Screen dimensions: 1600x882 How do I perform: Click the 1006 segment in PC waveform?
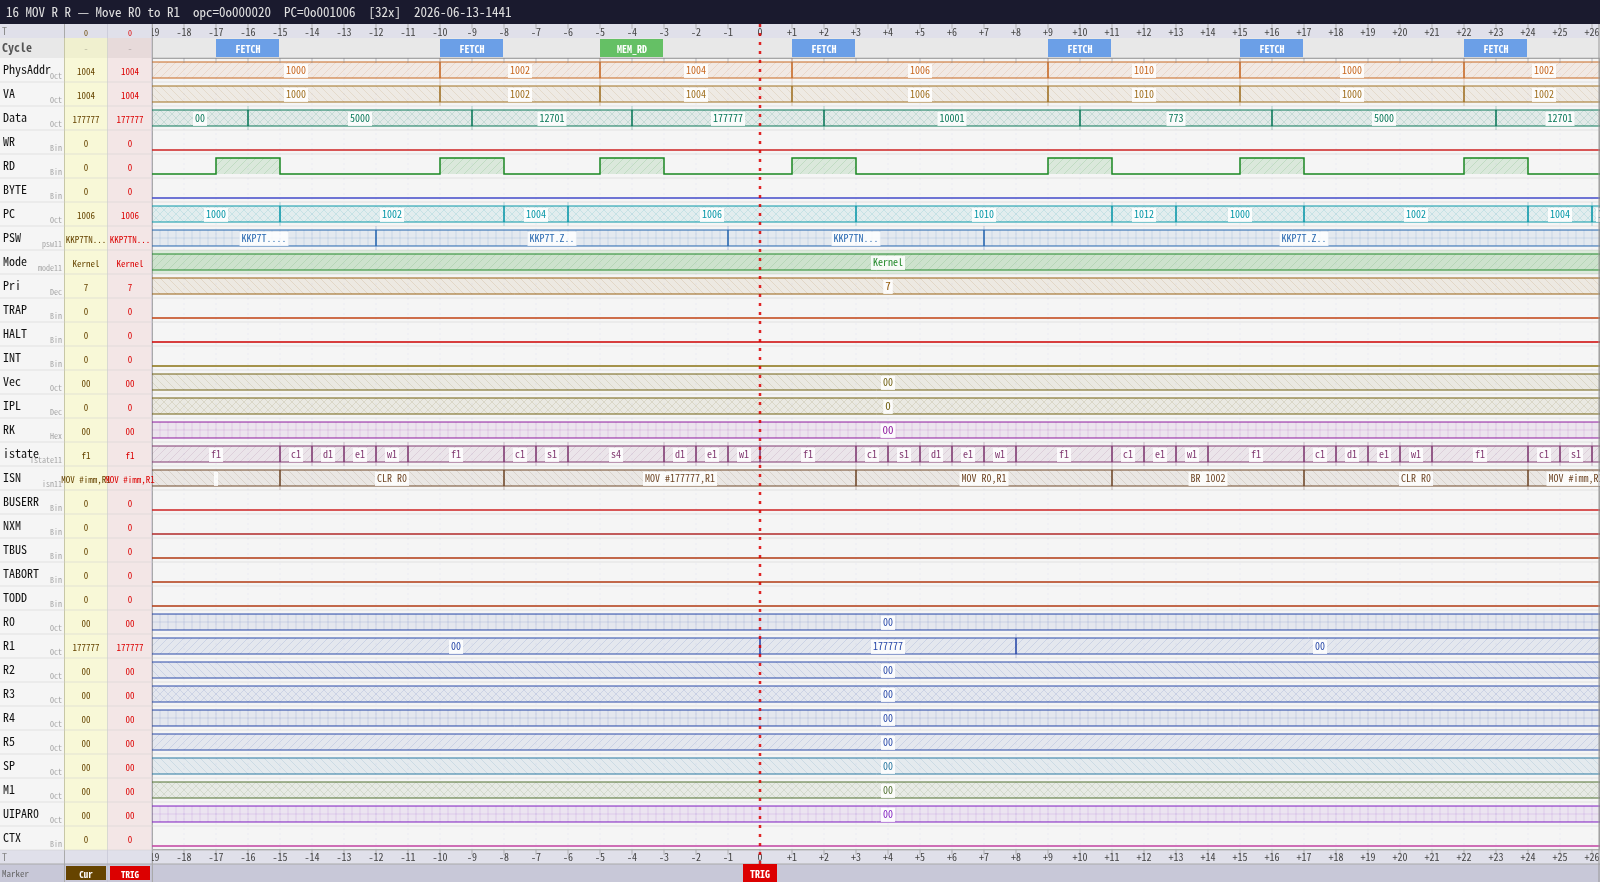[712, 215]
